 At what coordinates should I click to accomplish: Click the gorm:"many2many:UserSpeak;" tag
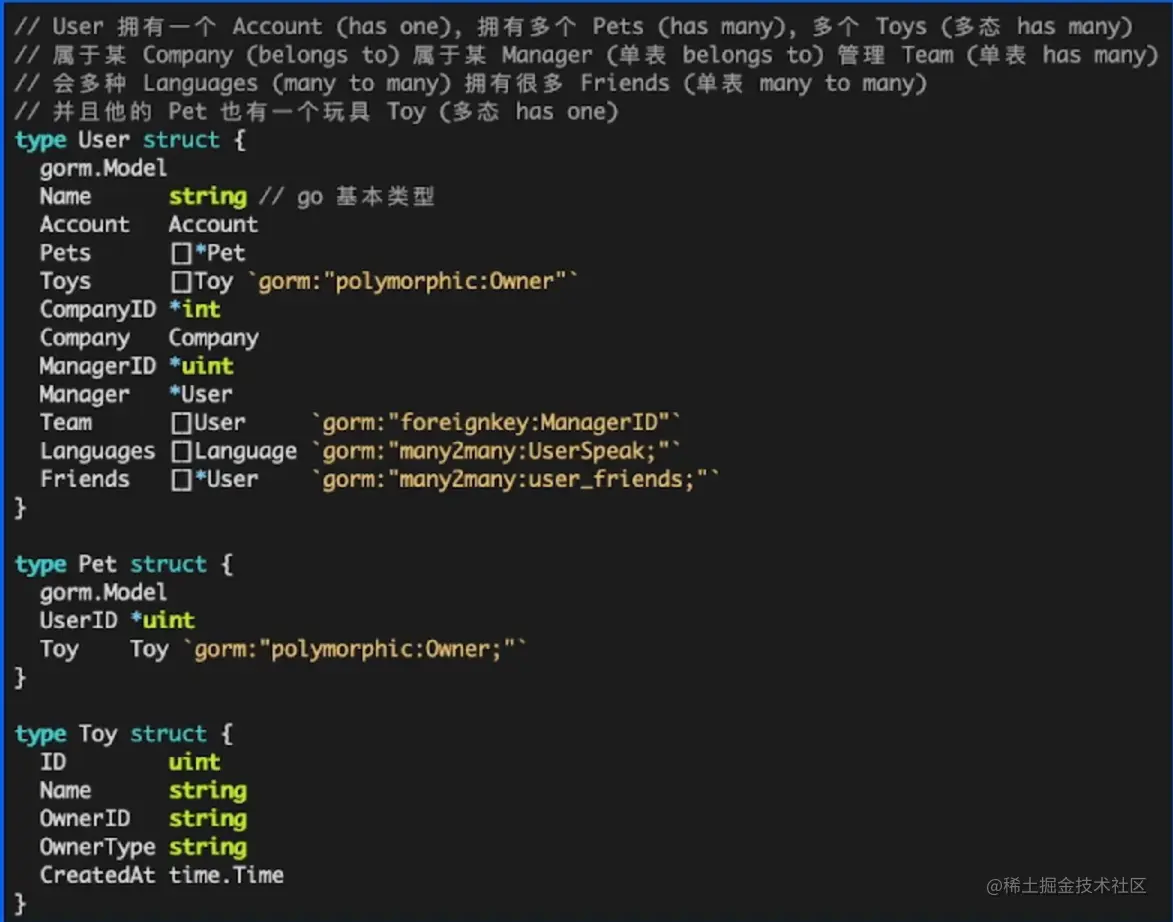(496, 451)
